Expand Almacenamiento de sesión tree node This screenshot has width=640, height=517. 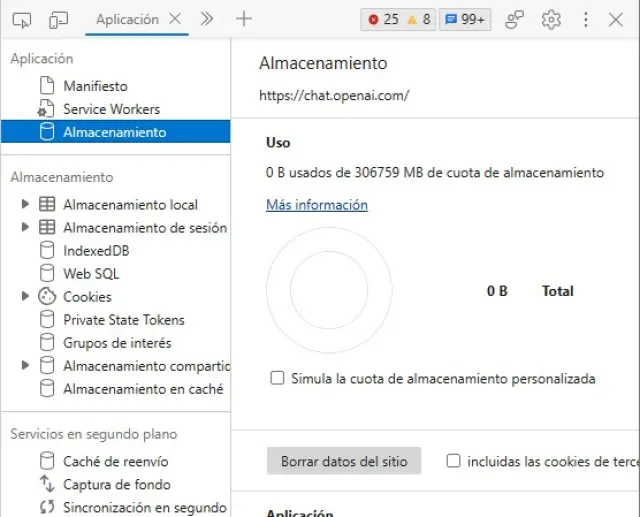(x=26, y=228)
